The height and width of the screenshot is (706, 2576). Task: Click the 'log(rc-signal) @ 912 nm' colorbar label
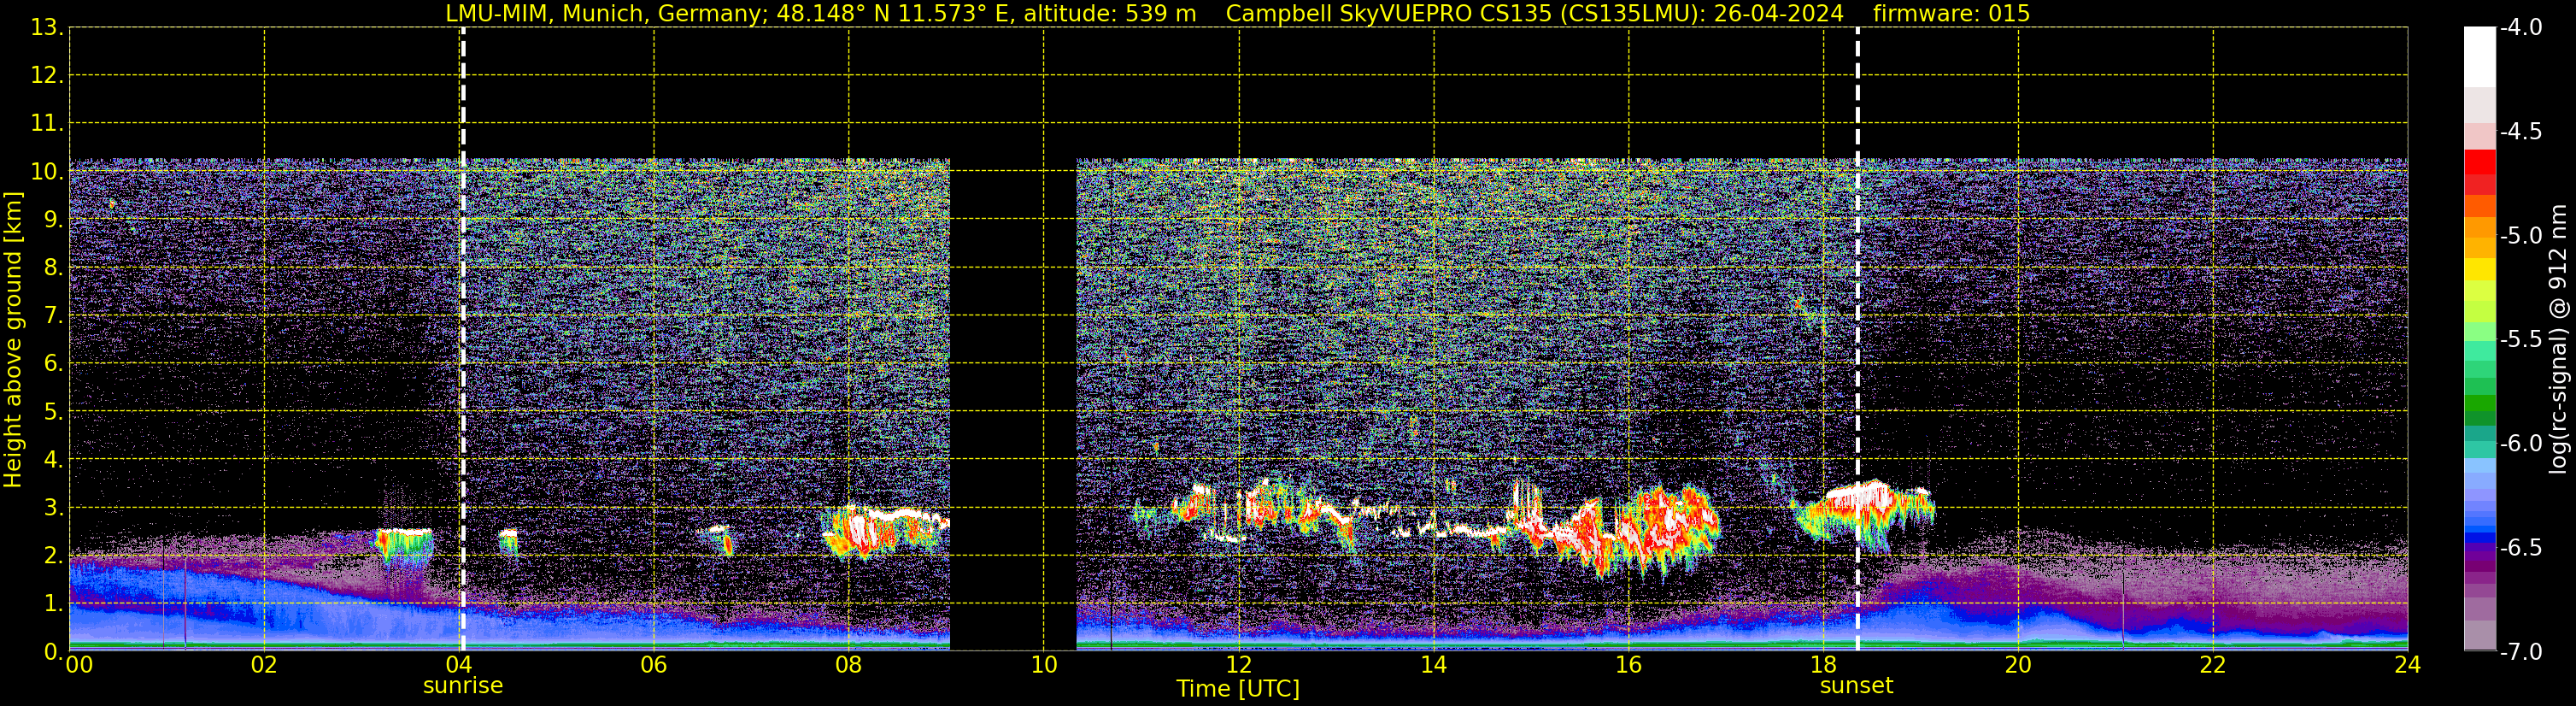2558,339
